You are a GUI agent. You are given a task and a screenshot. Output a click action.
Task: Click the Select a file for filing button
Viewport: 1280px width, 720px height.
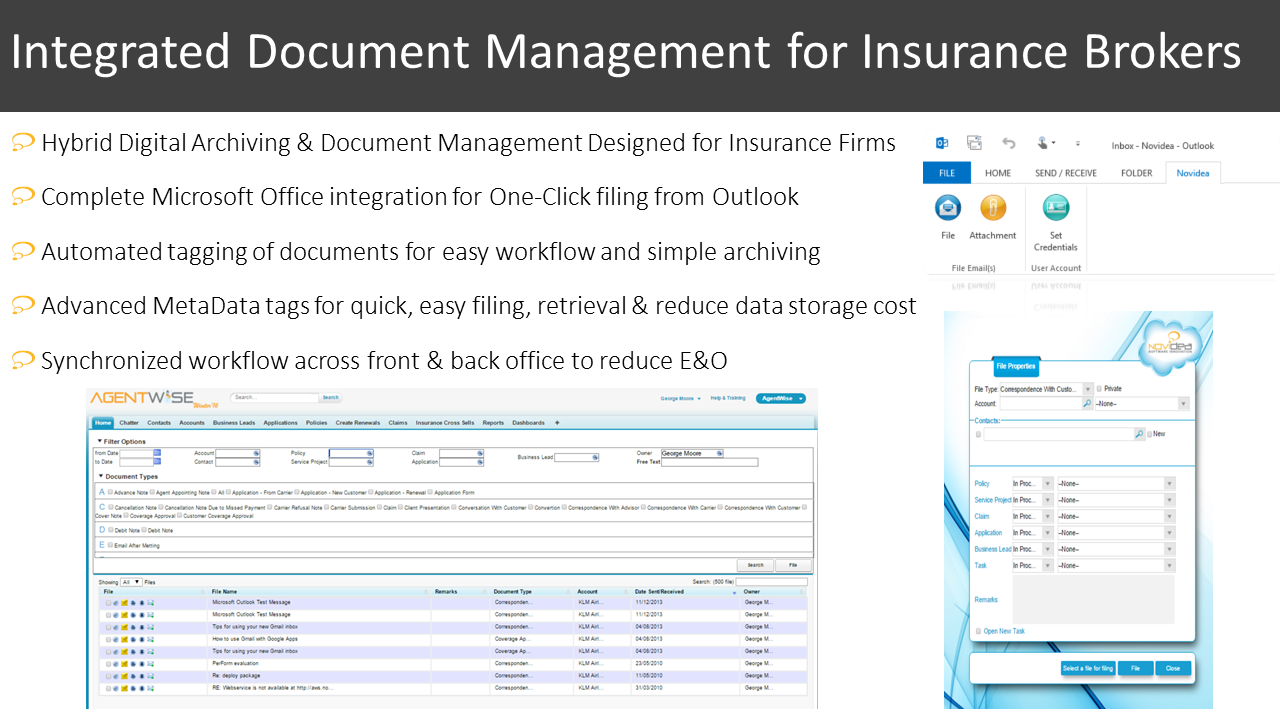pos(1088,668)
